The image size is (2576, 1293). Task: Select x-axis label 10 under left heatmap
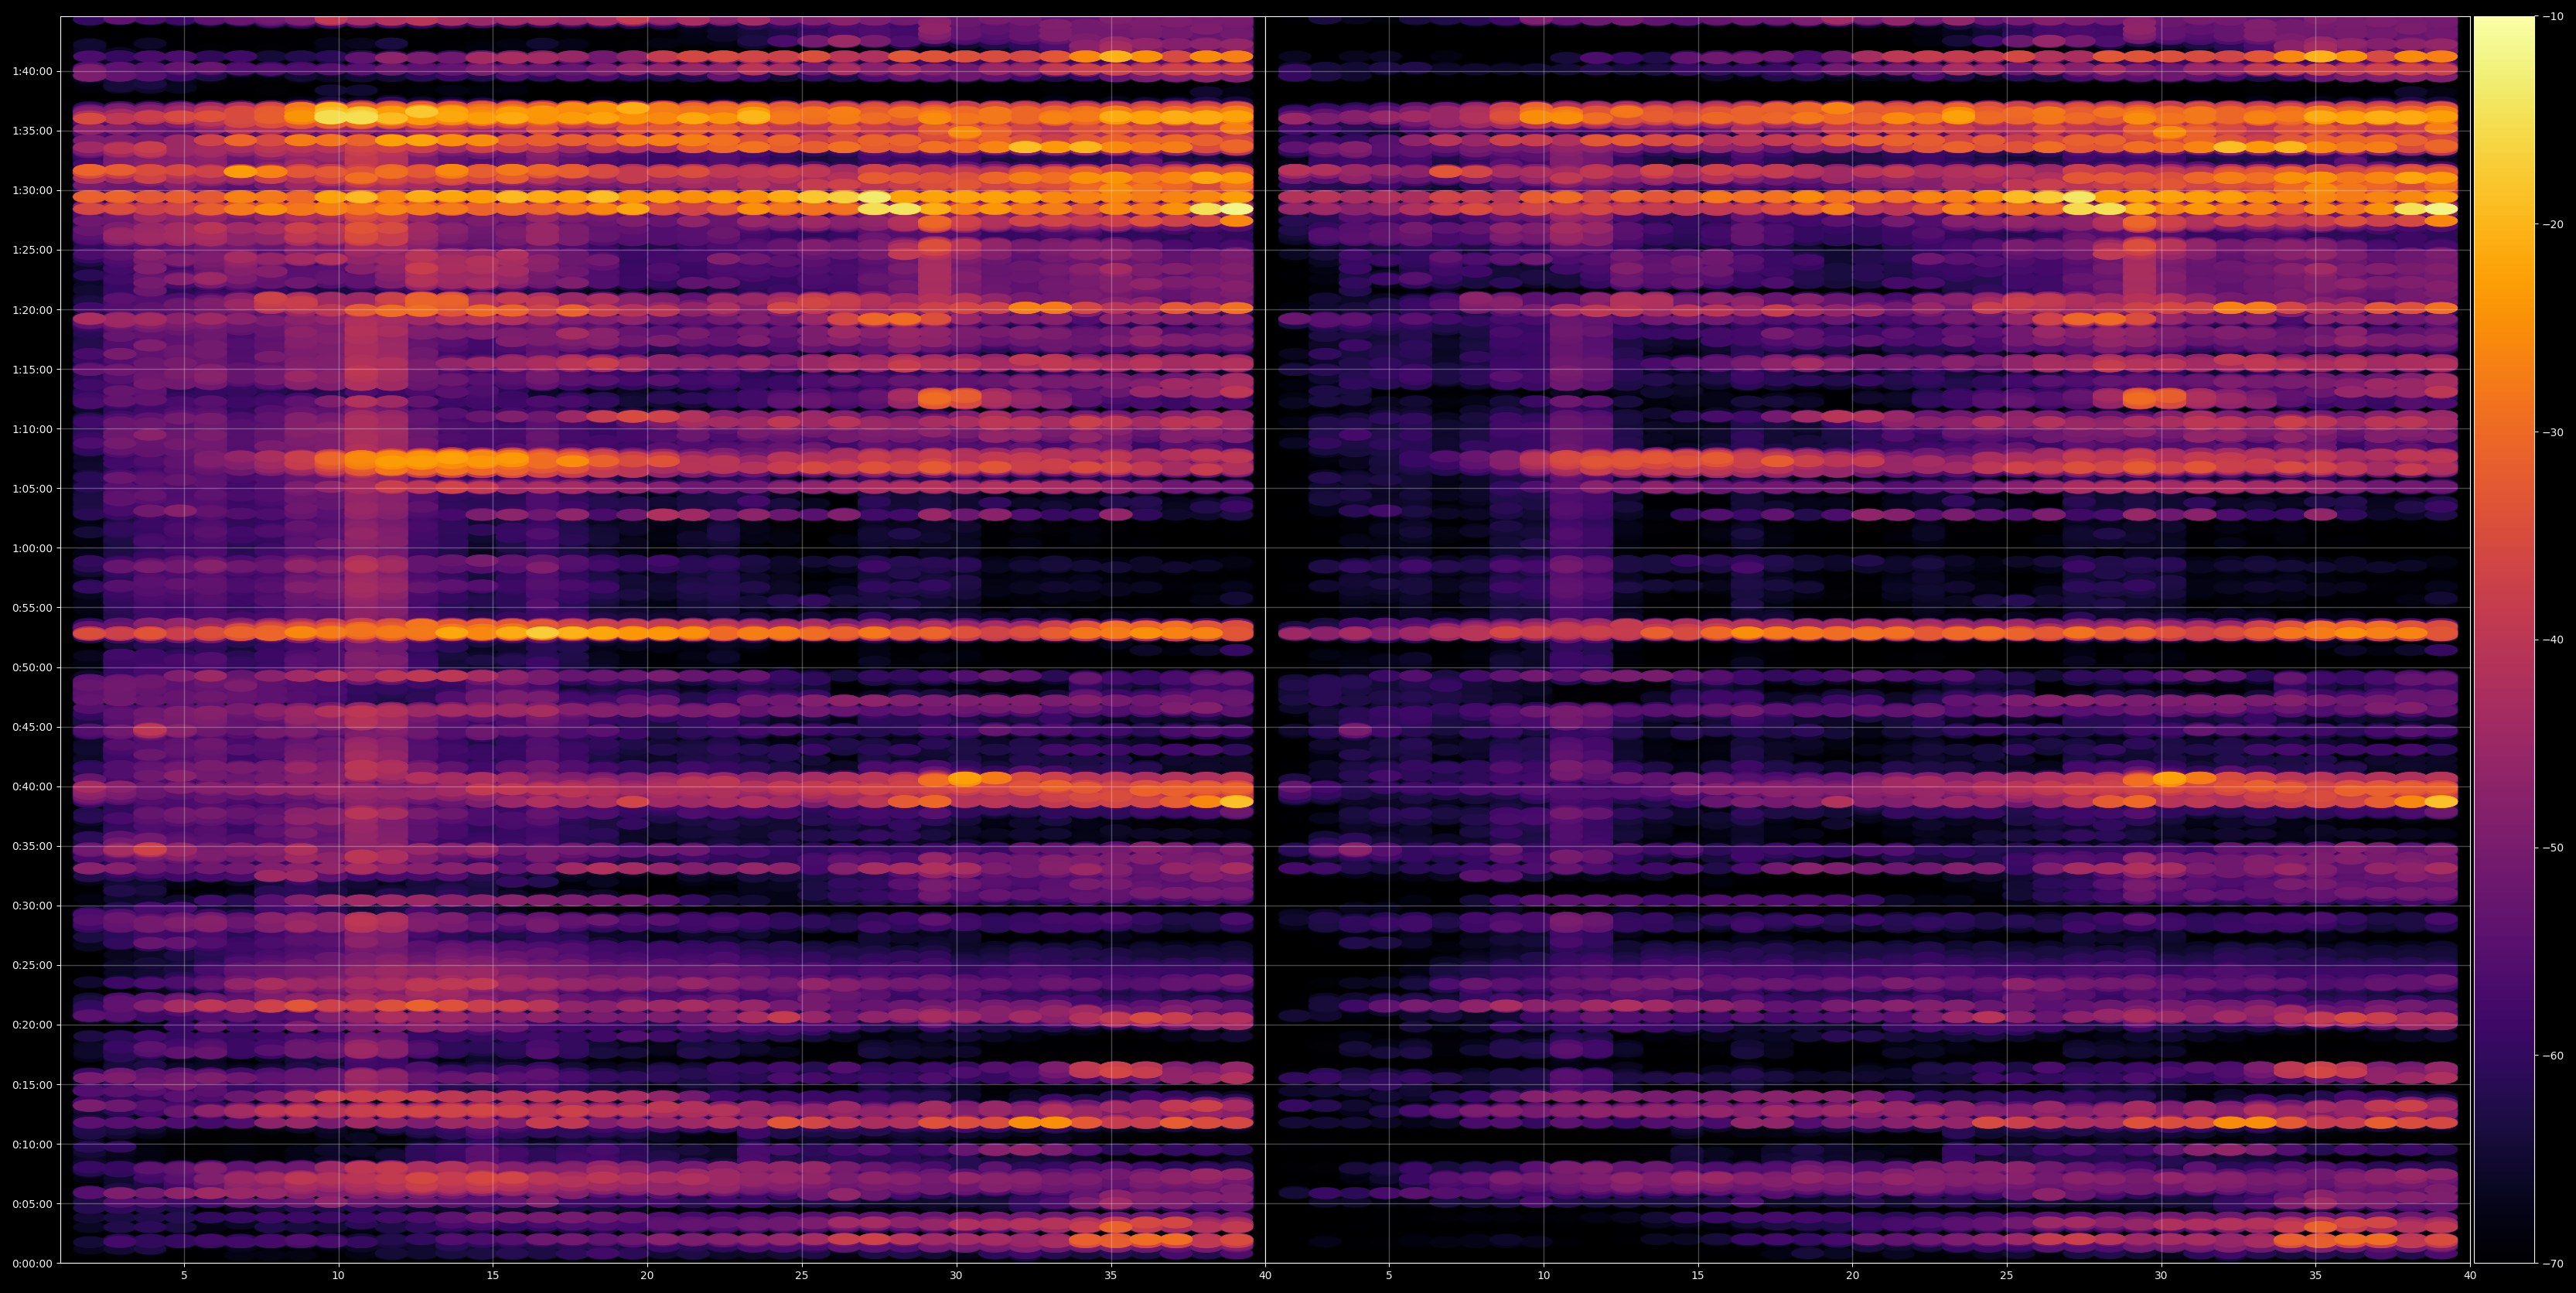(x=338, y=1276)
